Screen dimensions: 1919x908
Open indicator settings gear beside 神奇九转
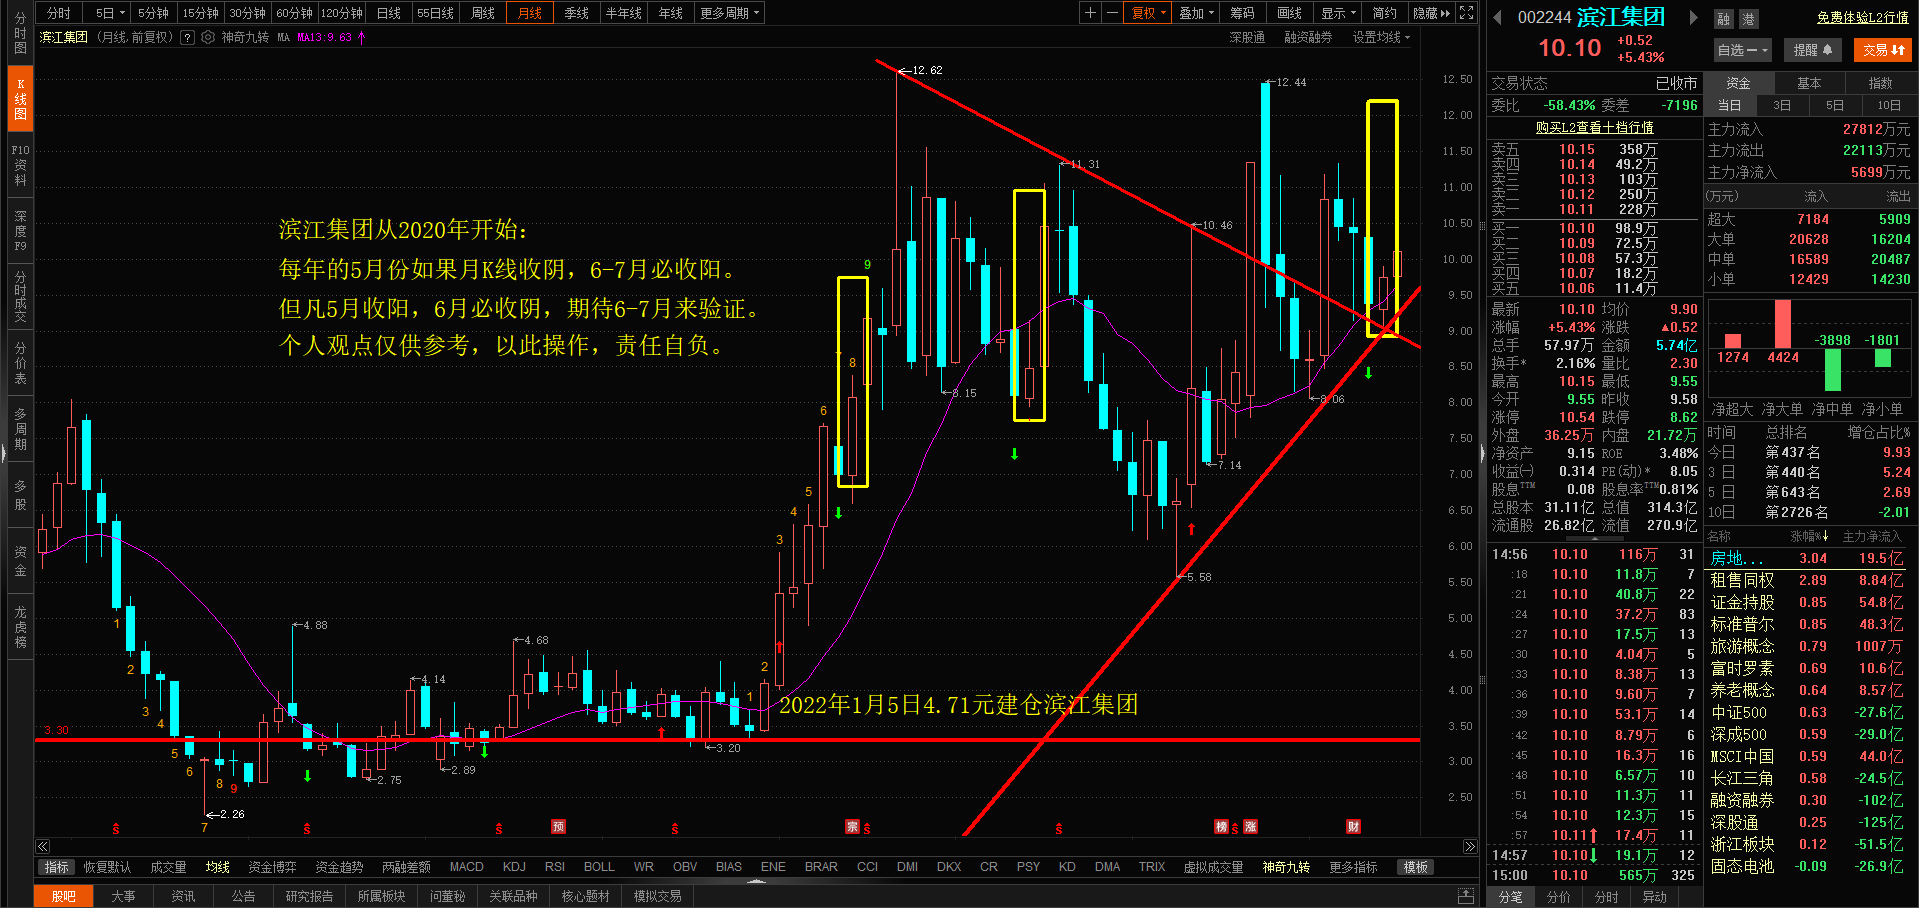(208, 37)
